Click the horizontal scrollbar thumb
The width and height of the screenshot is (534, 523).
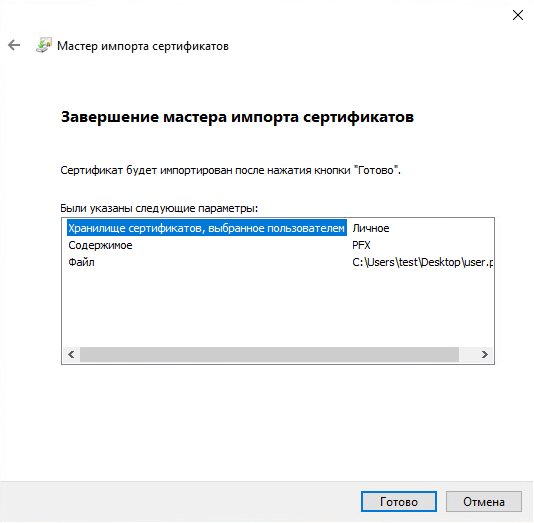(269, 354)
